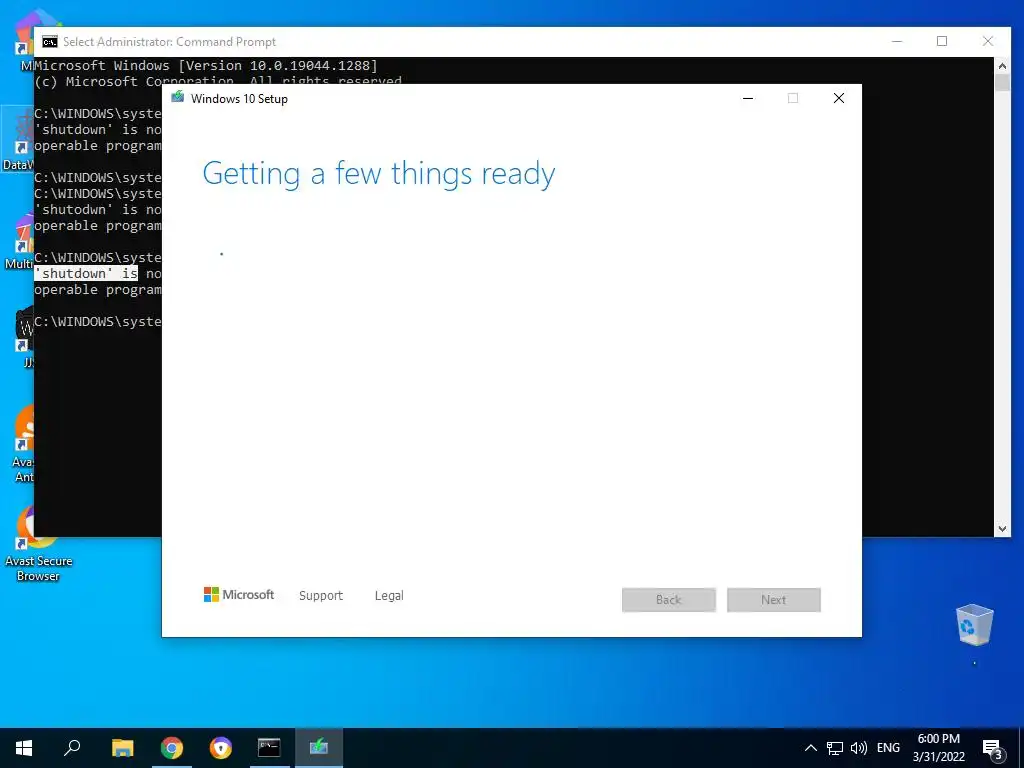Click Command Prompt scrollbar down arrow
Image resolution: width=1024 pixels, height=768 pixels.
(1002, 529)
